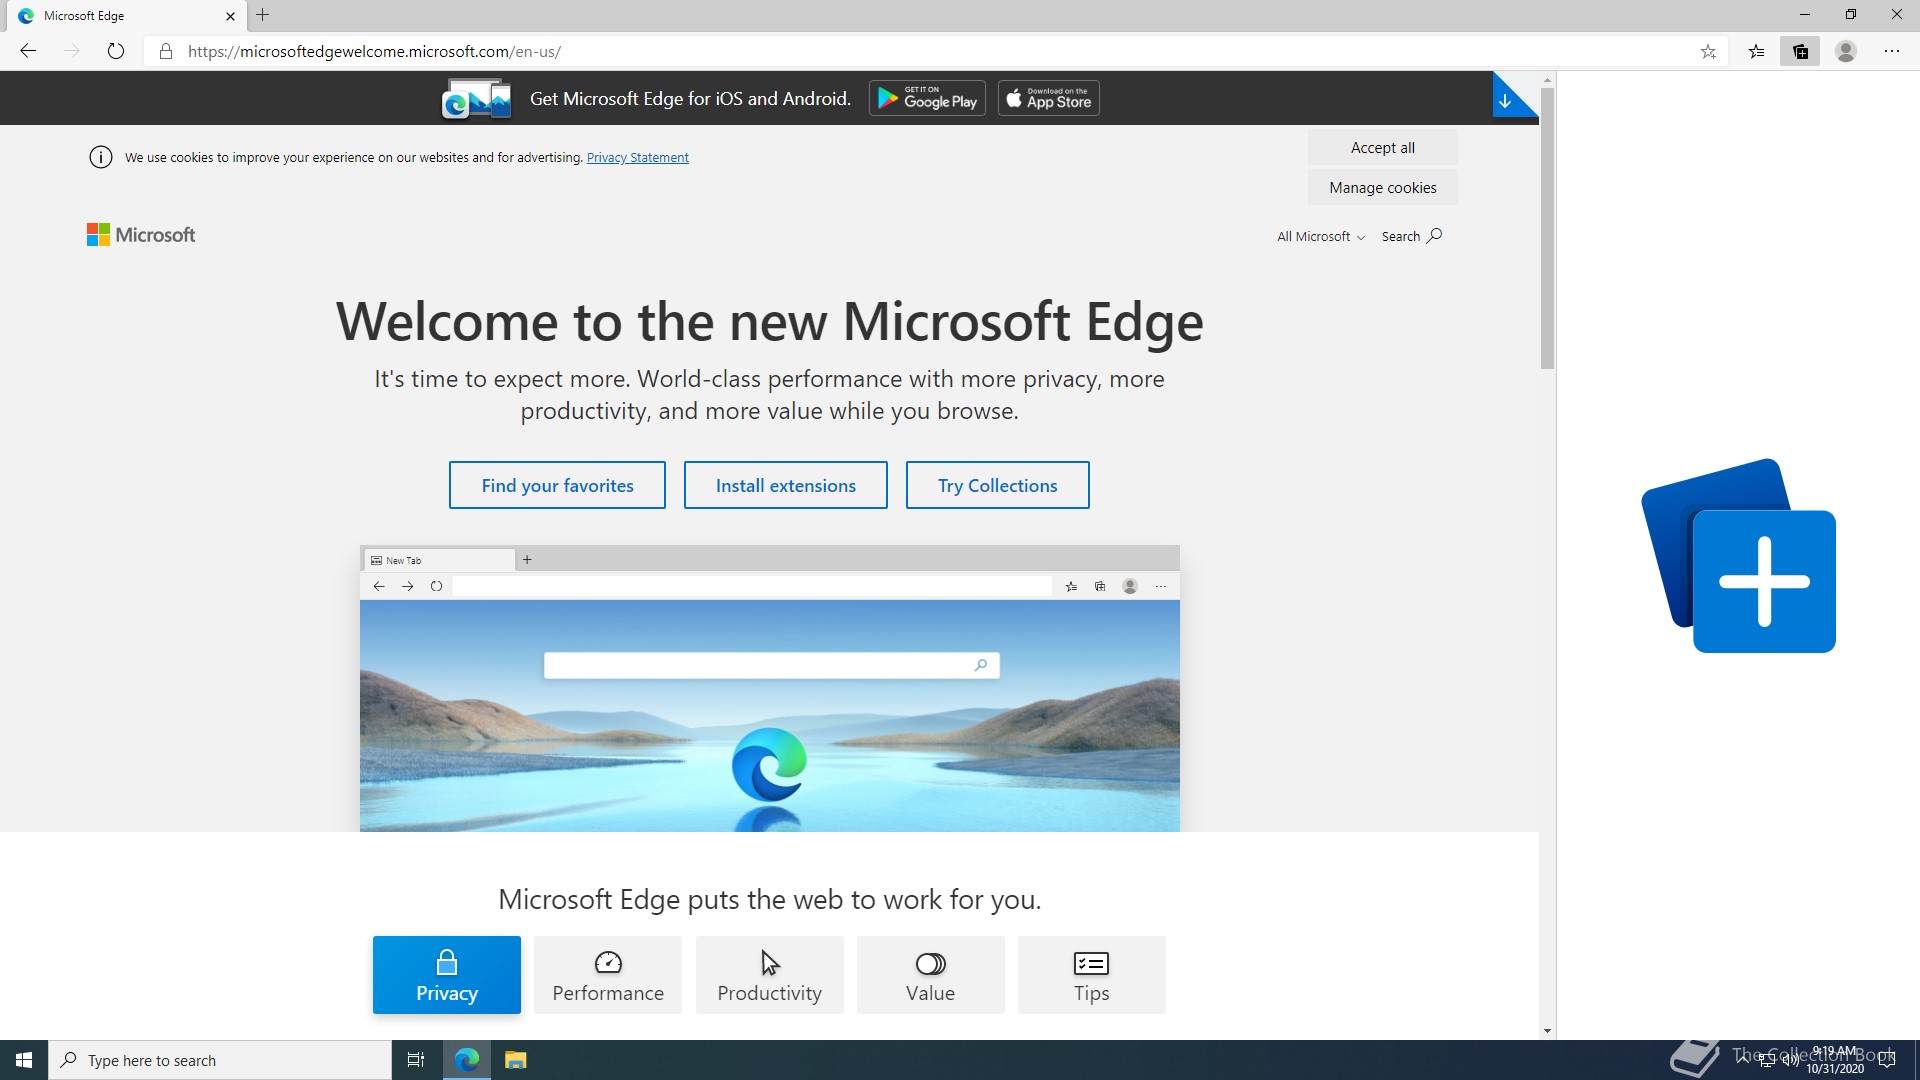The width and height of the screenshot is (1920, 1080).
Task: Open Settings and more ellipsis menu
Action: [x=1892, y=51]
